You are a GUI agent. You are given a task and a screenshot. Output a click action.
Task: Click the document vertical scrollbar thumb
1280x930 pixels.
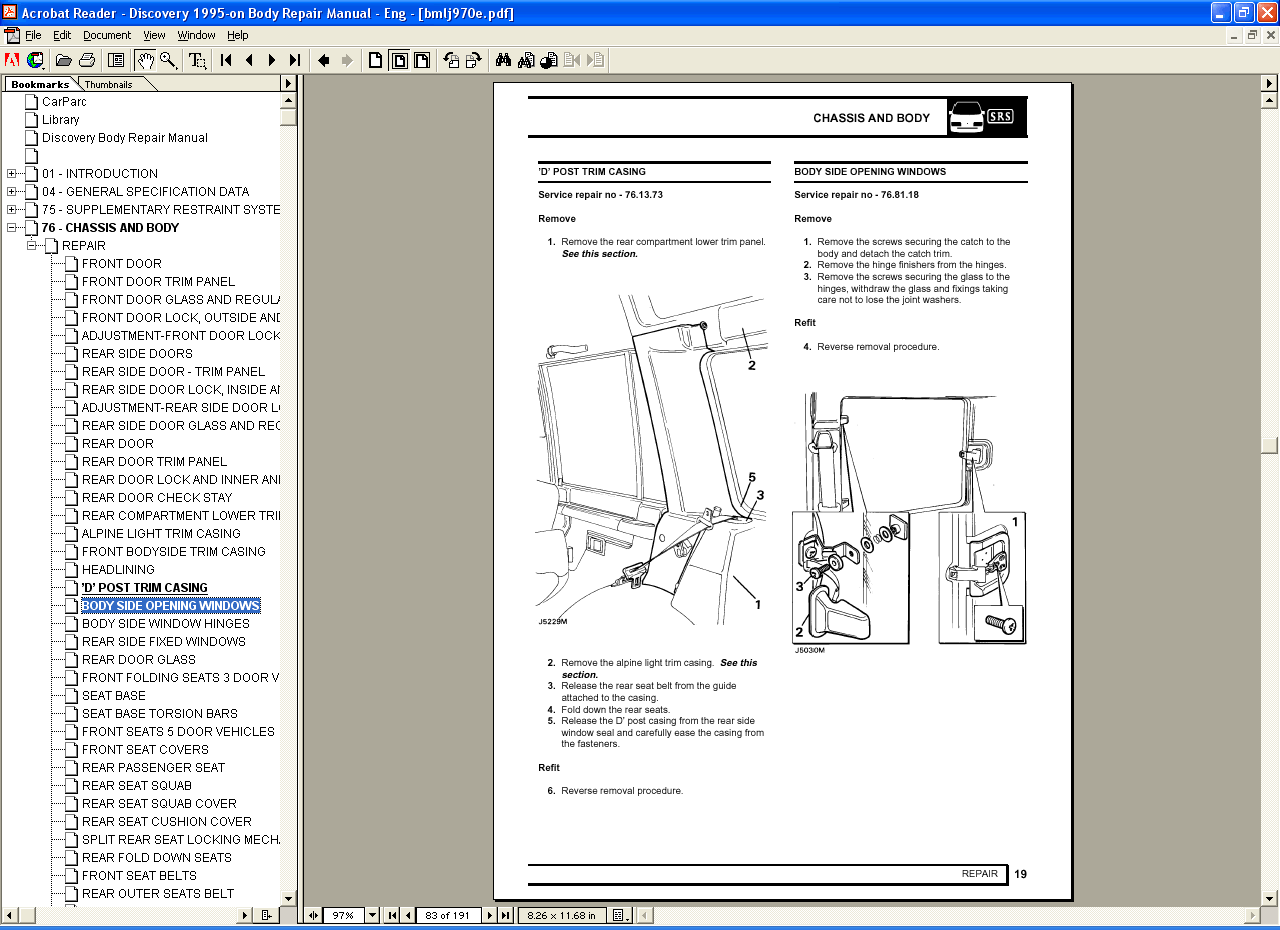1270,445
